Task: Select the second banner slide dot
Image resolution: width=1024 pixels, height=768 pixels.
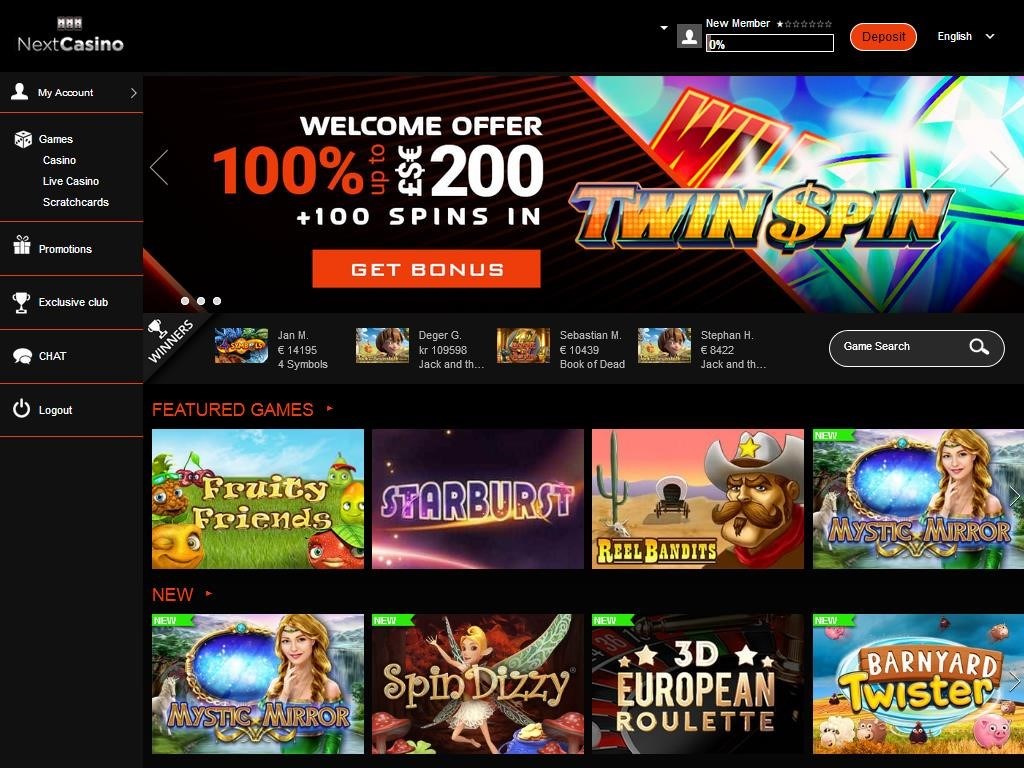Action: click(x=201, y=301)
